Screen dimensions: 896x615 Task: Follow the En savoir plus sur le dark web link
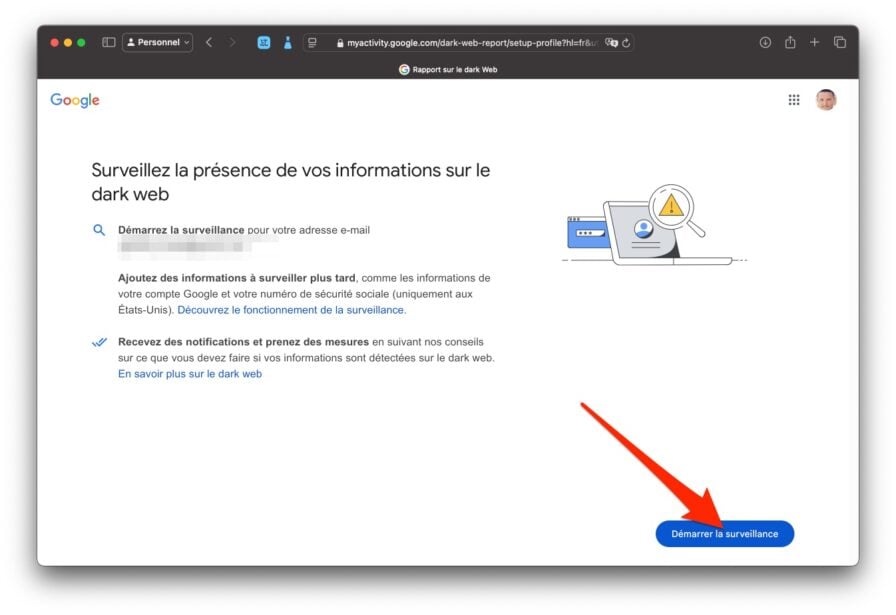point(190,374)
